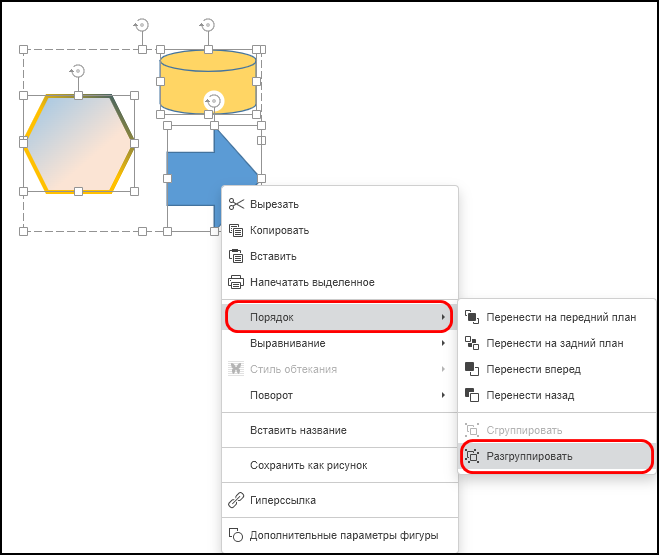Click the printer icon for Напечатать выделенное
Image resolution: width=659 pixels, height=555 pixels.
point(236,282)
